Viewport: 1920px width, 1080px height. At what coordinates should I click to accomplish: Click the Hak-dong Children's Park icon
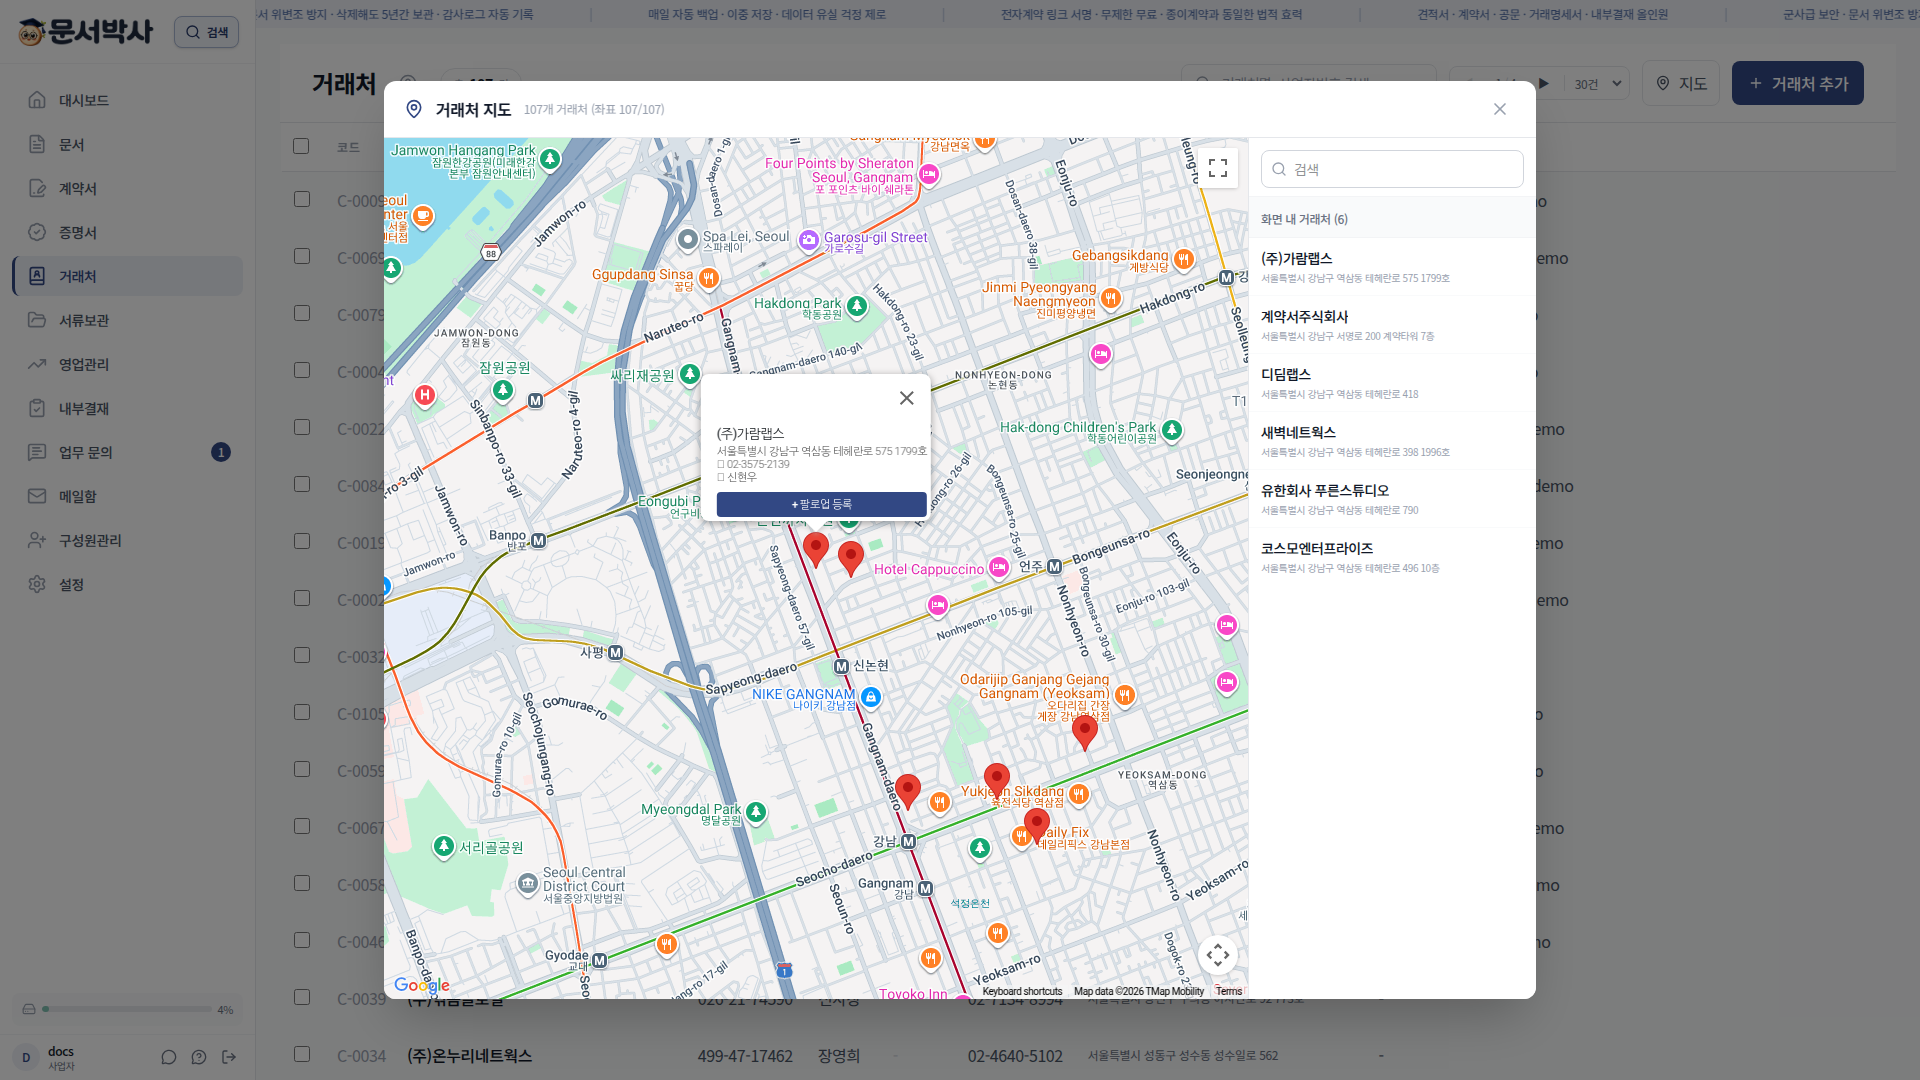pyautogui.click(x=1172, y=430)
